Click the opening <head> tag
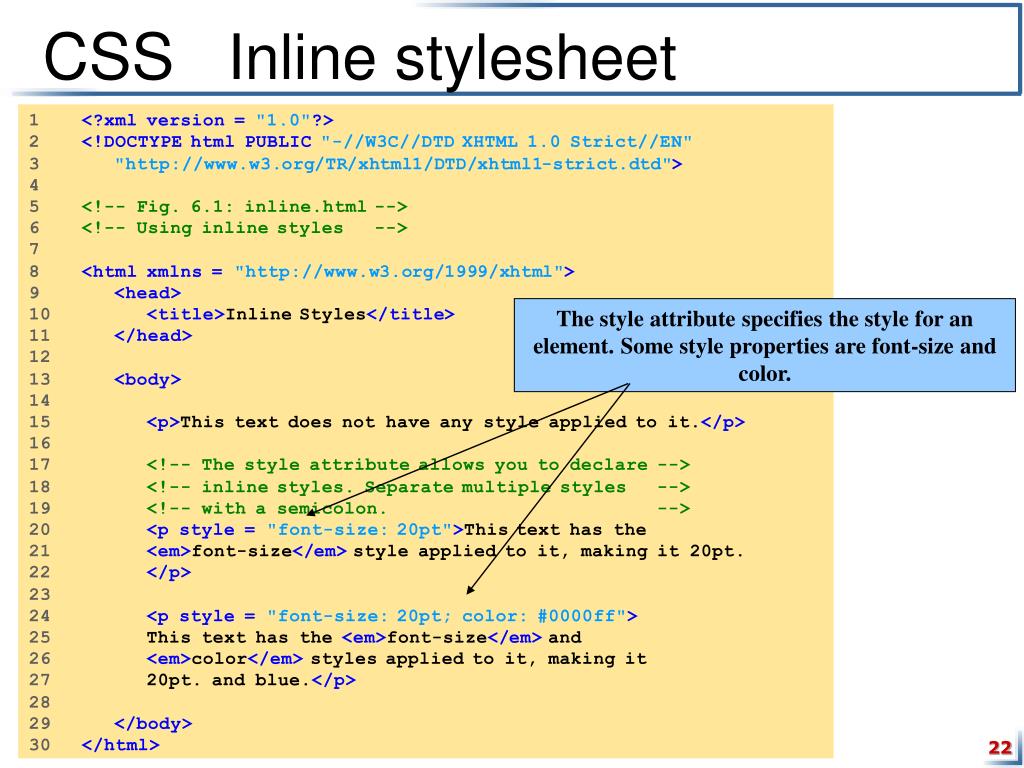The width and height of the screenshot is (1024, 768). point(148,293)
